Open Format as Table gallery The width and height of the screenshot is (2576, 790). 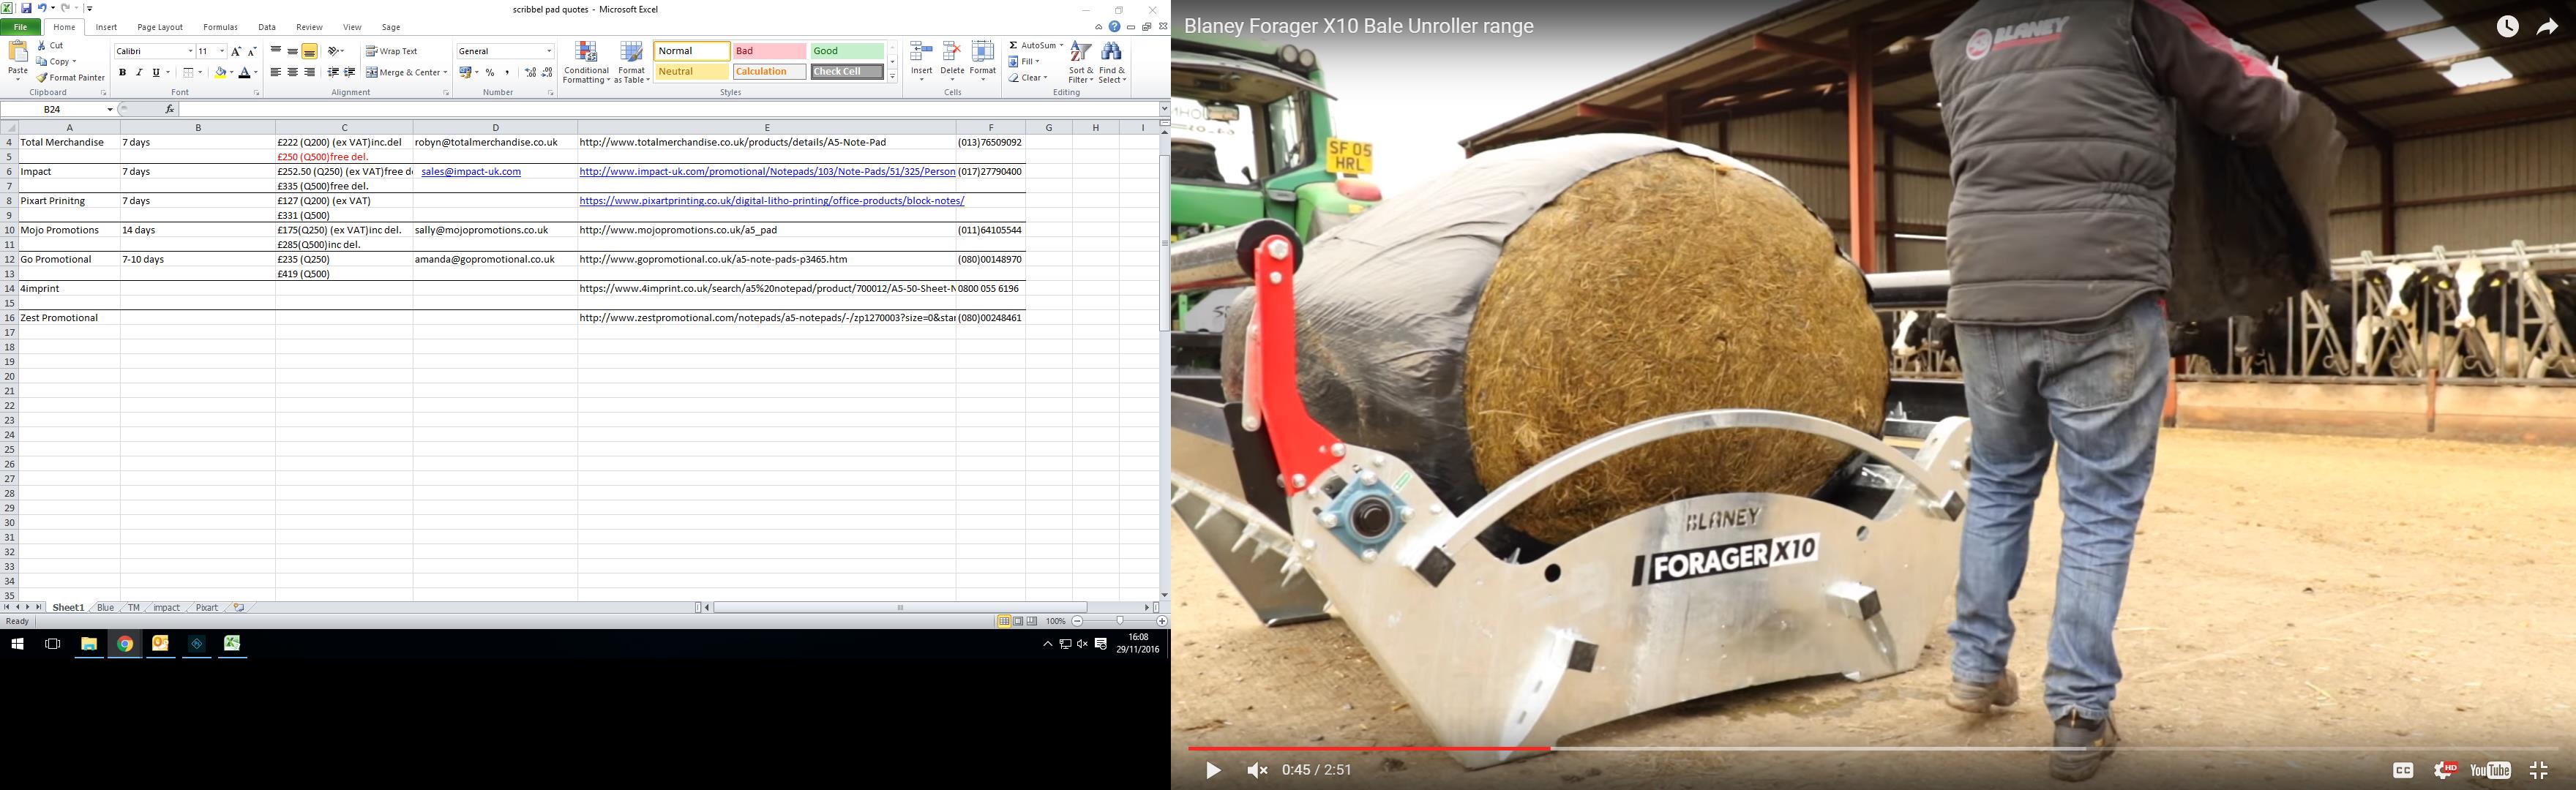pyautogui.click(x=631, y=63)
